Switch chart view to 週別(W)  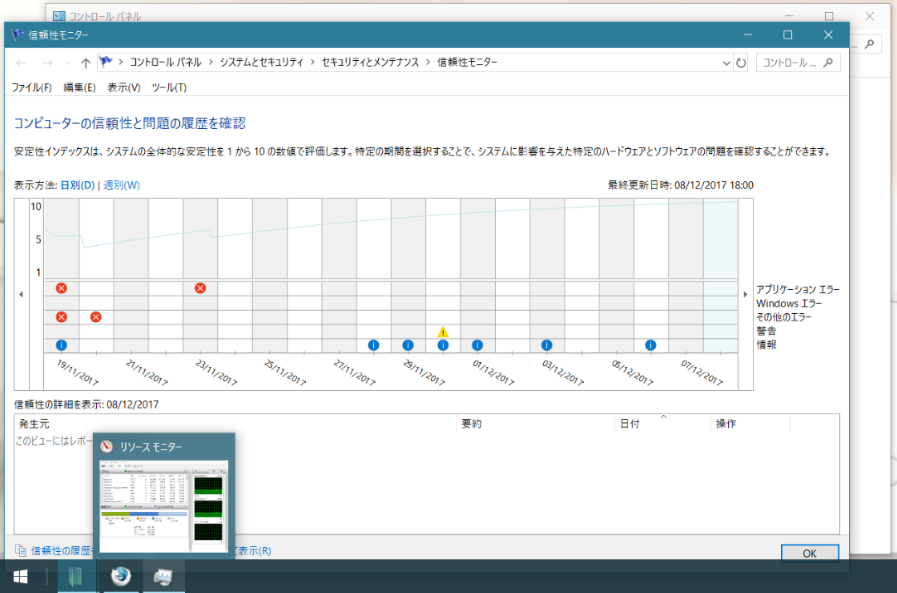121,185
